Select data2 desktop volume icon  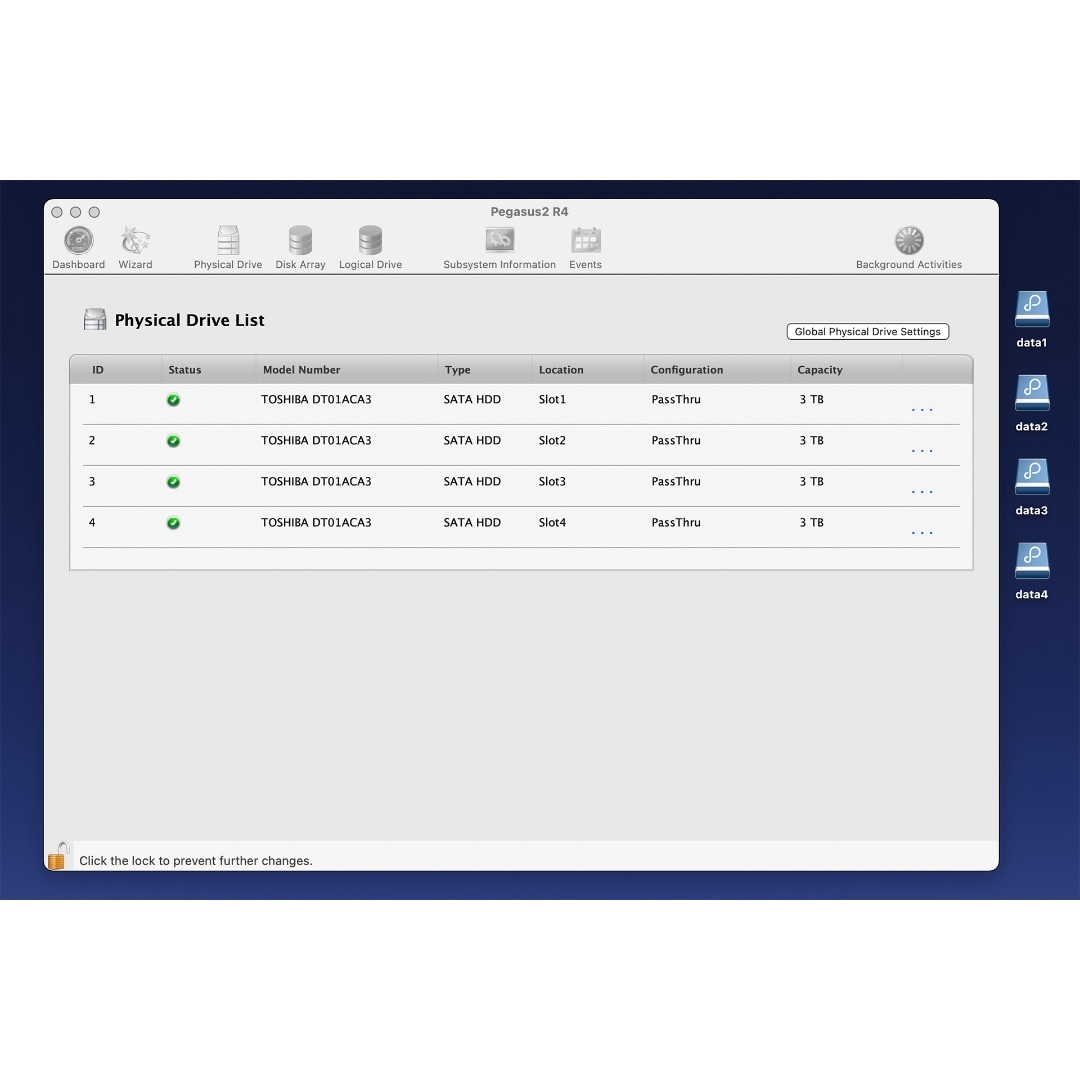[x=1032, y=393]
